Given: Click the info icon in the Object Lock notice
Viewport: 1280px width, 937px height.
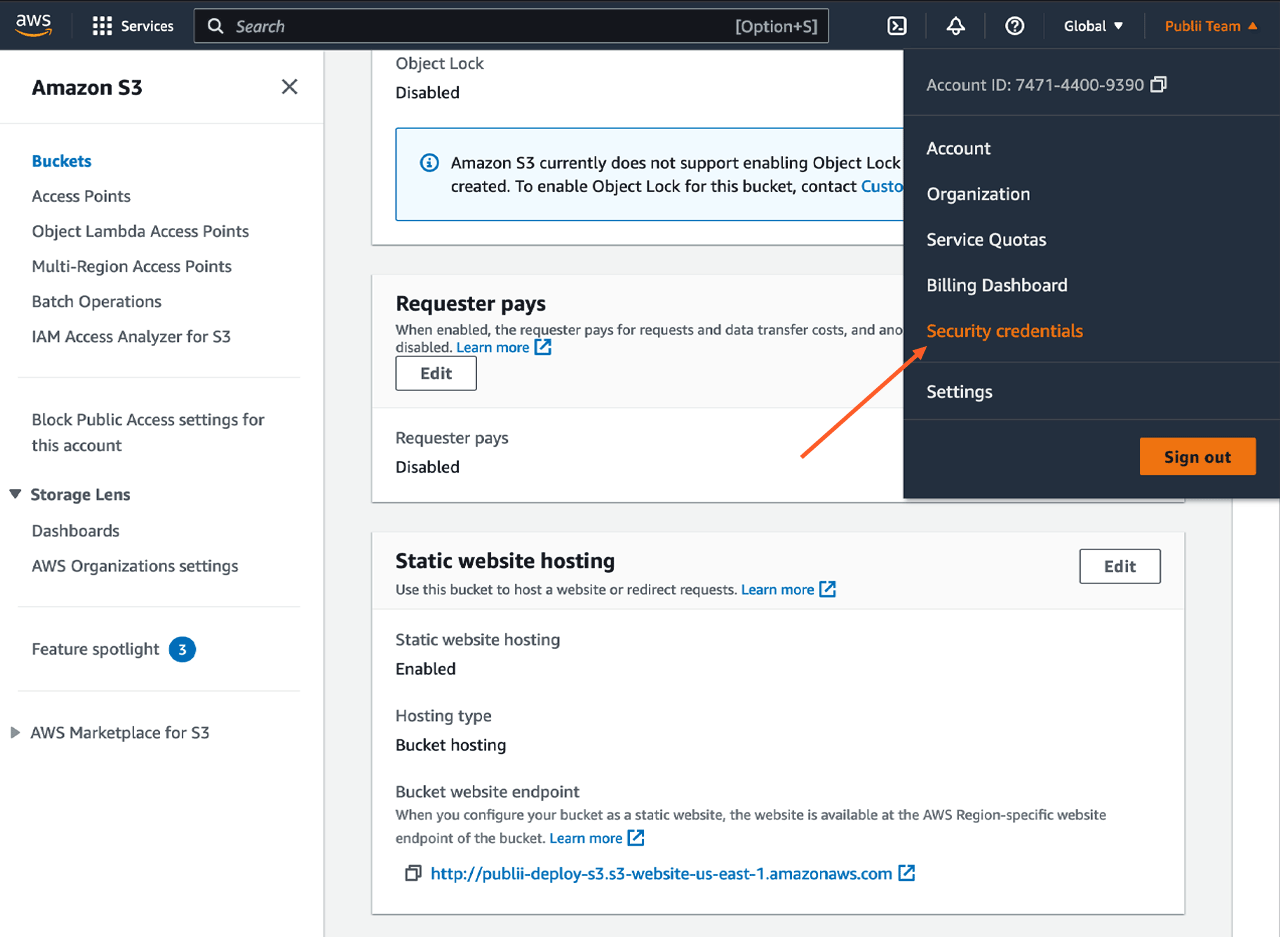Looking at the screenshot, I should pyautogui.click(x=429, y=163).
